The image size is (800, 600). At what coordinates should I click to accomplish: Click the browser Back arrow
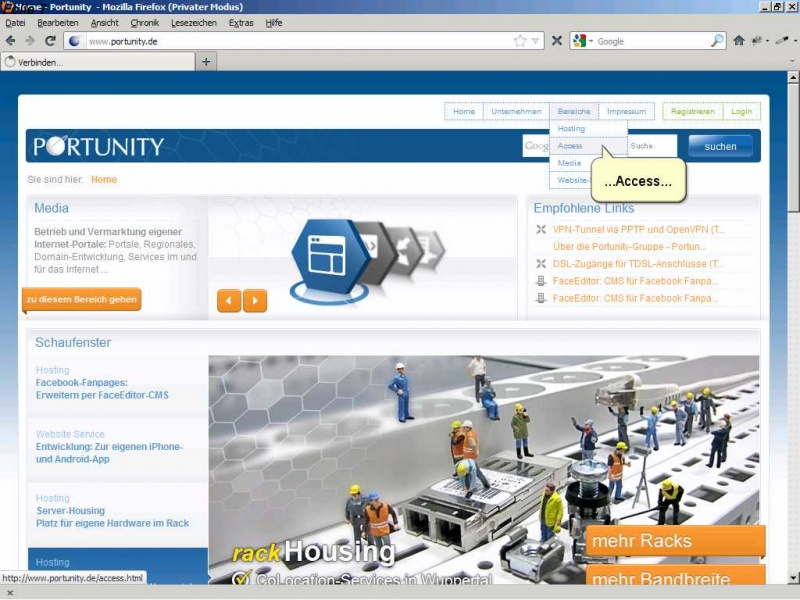pyautogui.click(x=11, y=41)
